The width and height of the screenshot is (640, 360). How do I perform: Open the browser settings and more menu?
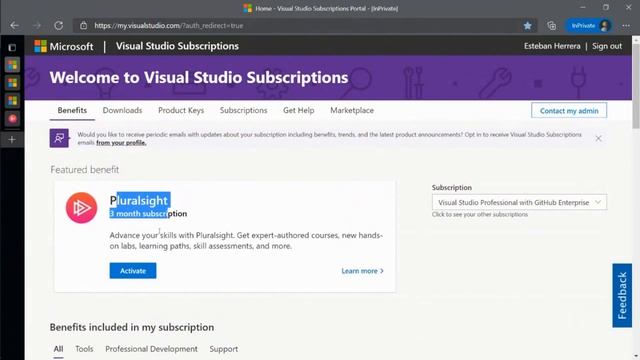pos(626,26)
